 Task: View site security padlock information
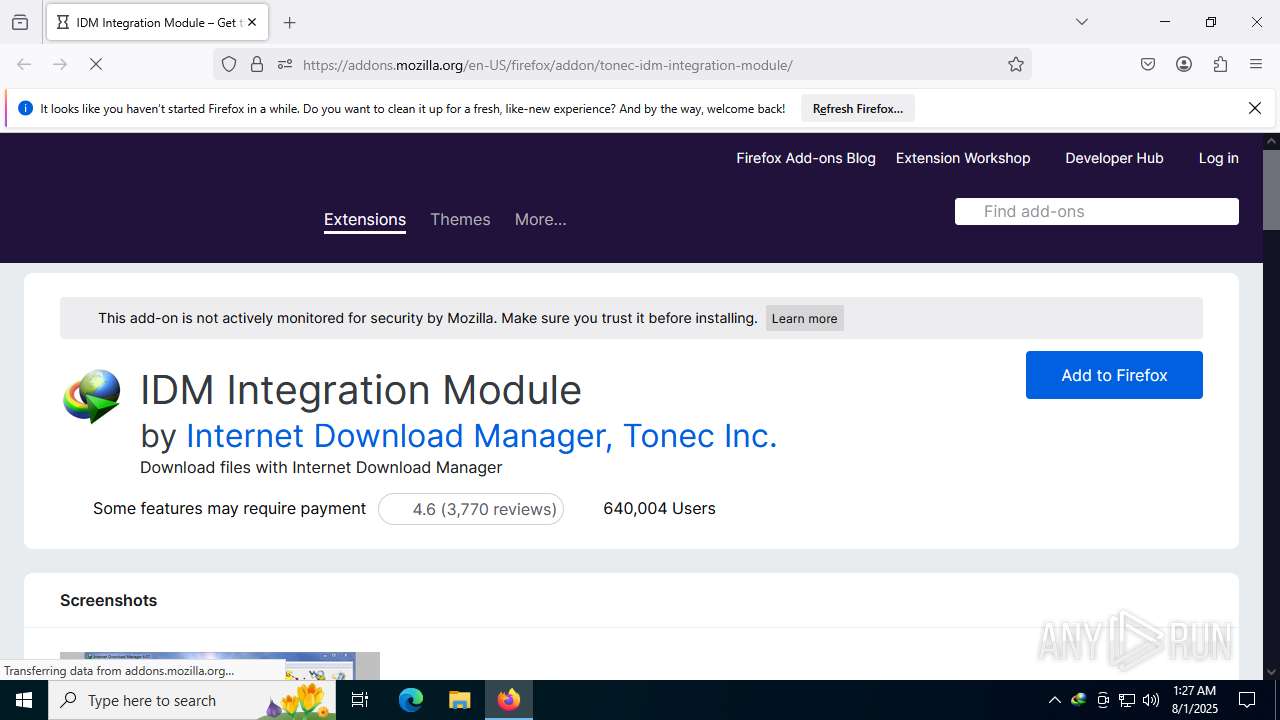click(x=257, y=64)
